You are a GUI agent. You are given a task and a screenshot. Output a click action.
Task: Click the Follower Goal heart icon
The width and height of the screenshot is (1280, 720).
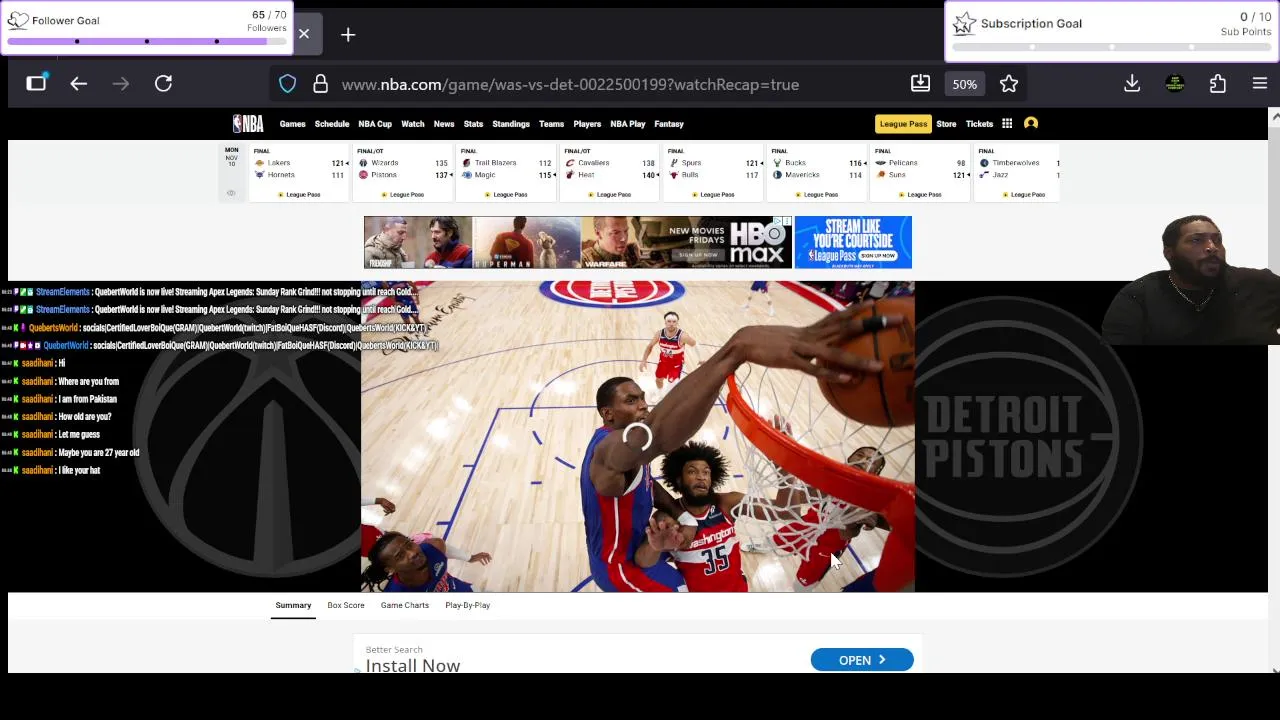coord(17,20)
